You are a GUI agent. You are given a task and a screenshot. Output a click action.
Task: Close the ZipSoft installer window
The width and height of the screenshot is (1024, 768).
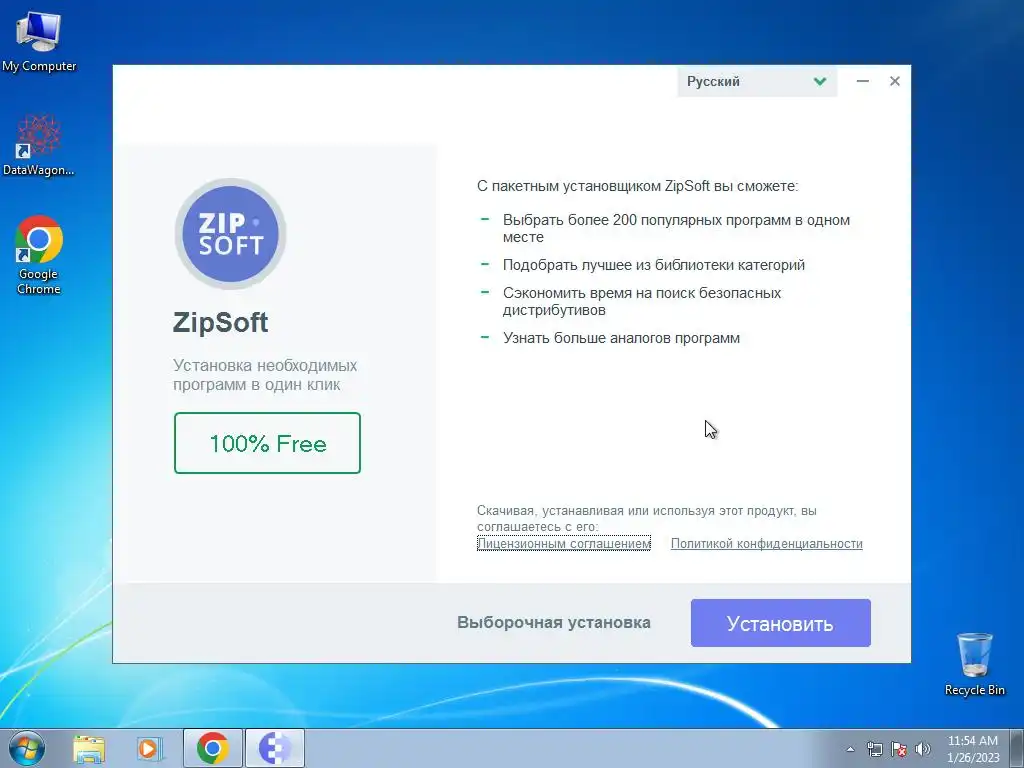[895, 81]
